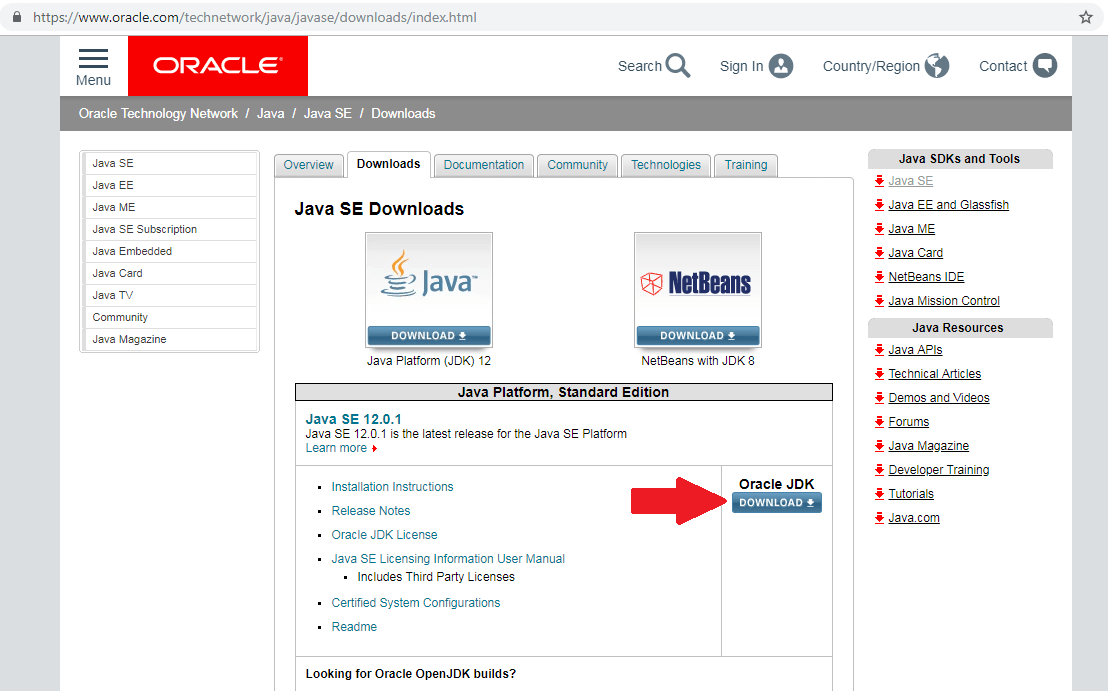Open Java Card in left sidebar

170,273
